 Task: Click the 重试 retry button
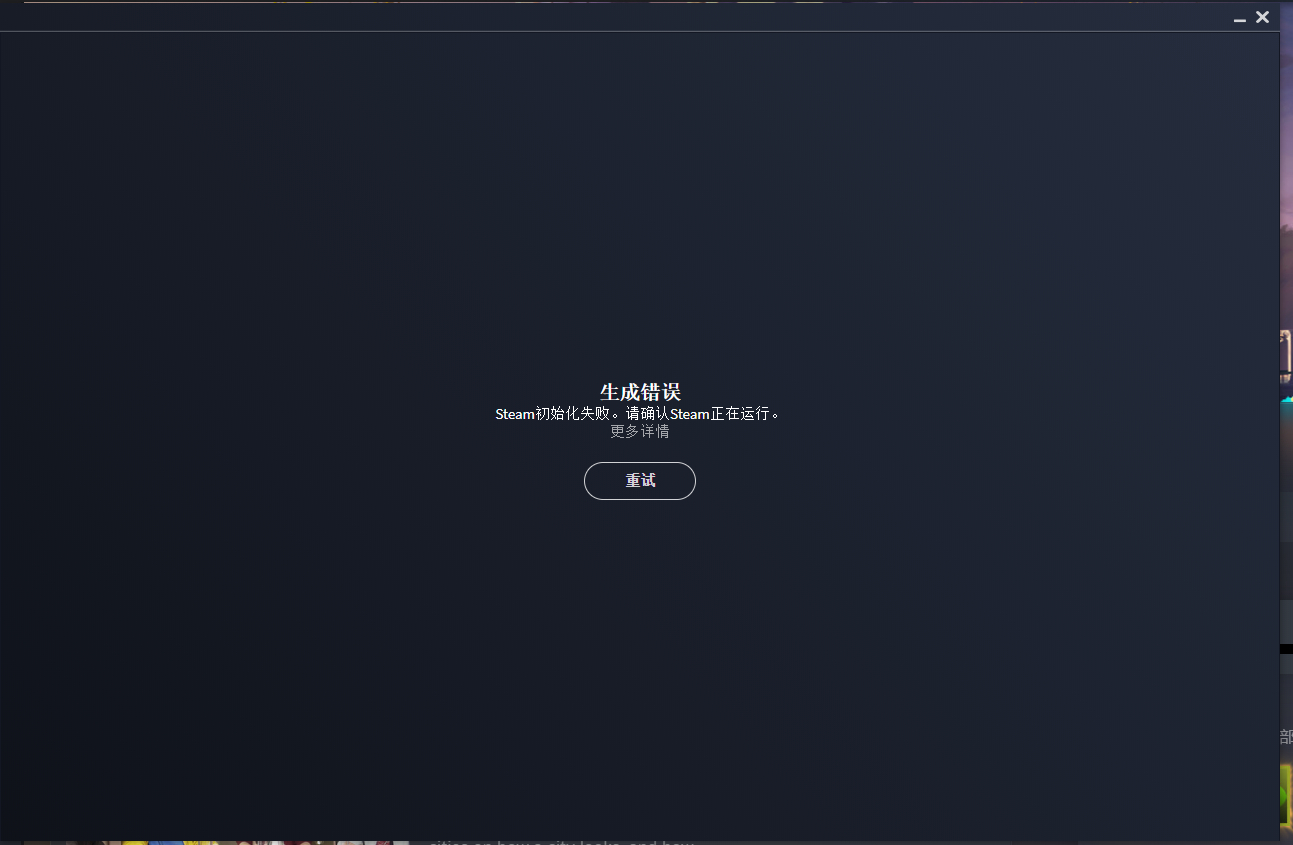(x=640, y=481)
